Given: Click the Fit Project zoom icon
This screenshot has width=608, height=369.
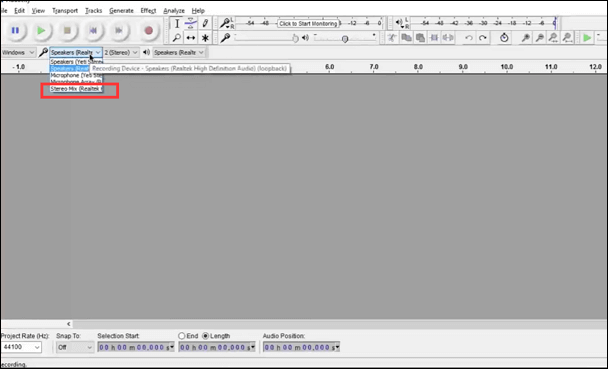Looking at the screenshot, I should (x=568, y=38).
